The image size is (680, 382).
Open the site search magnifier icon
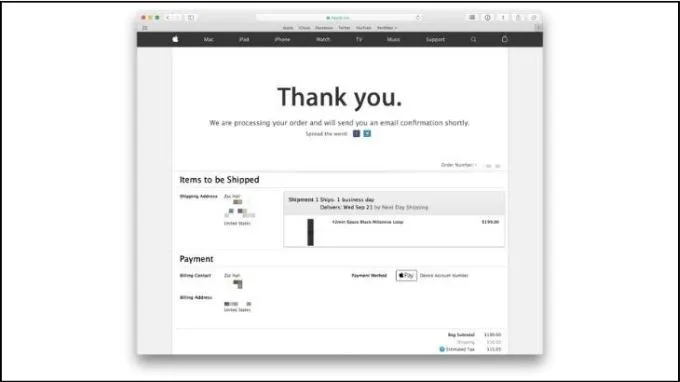(x=473, y=39)
